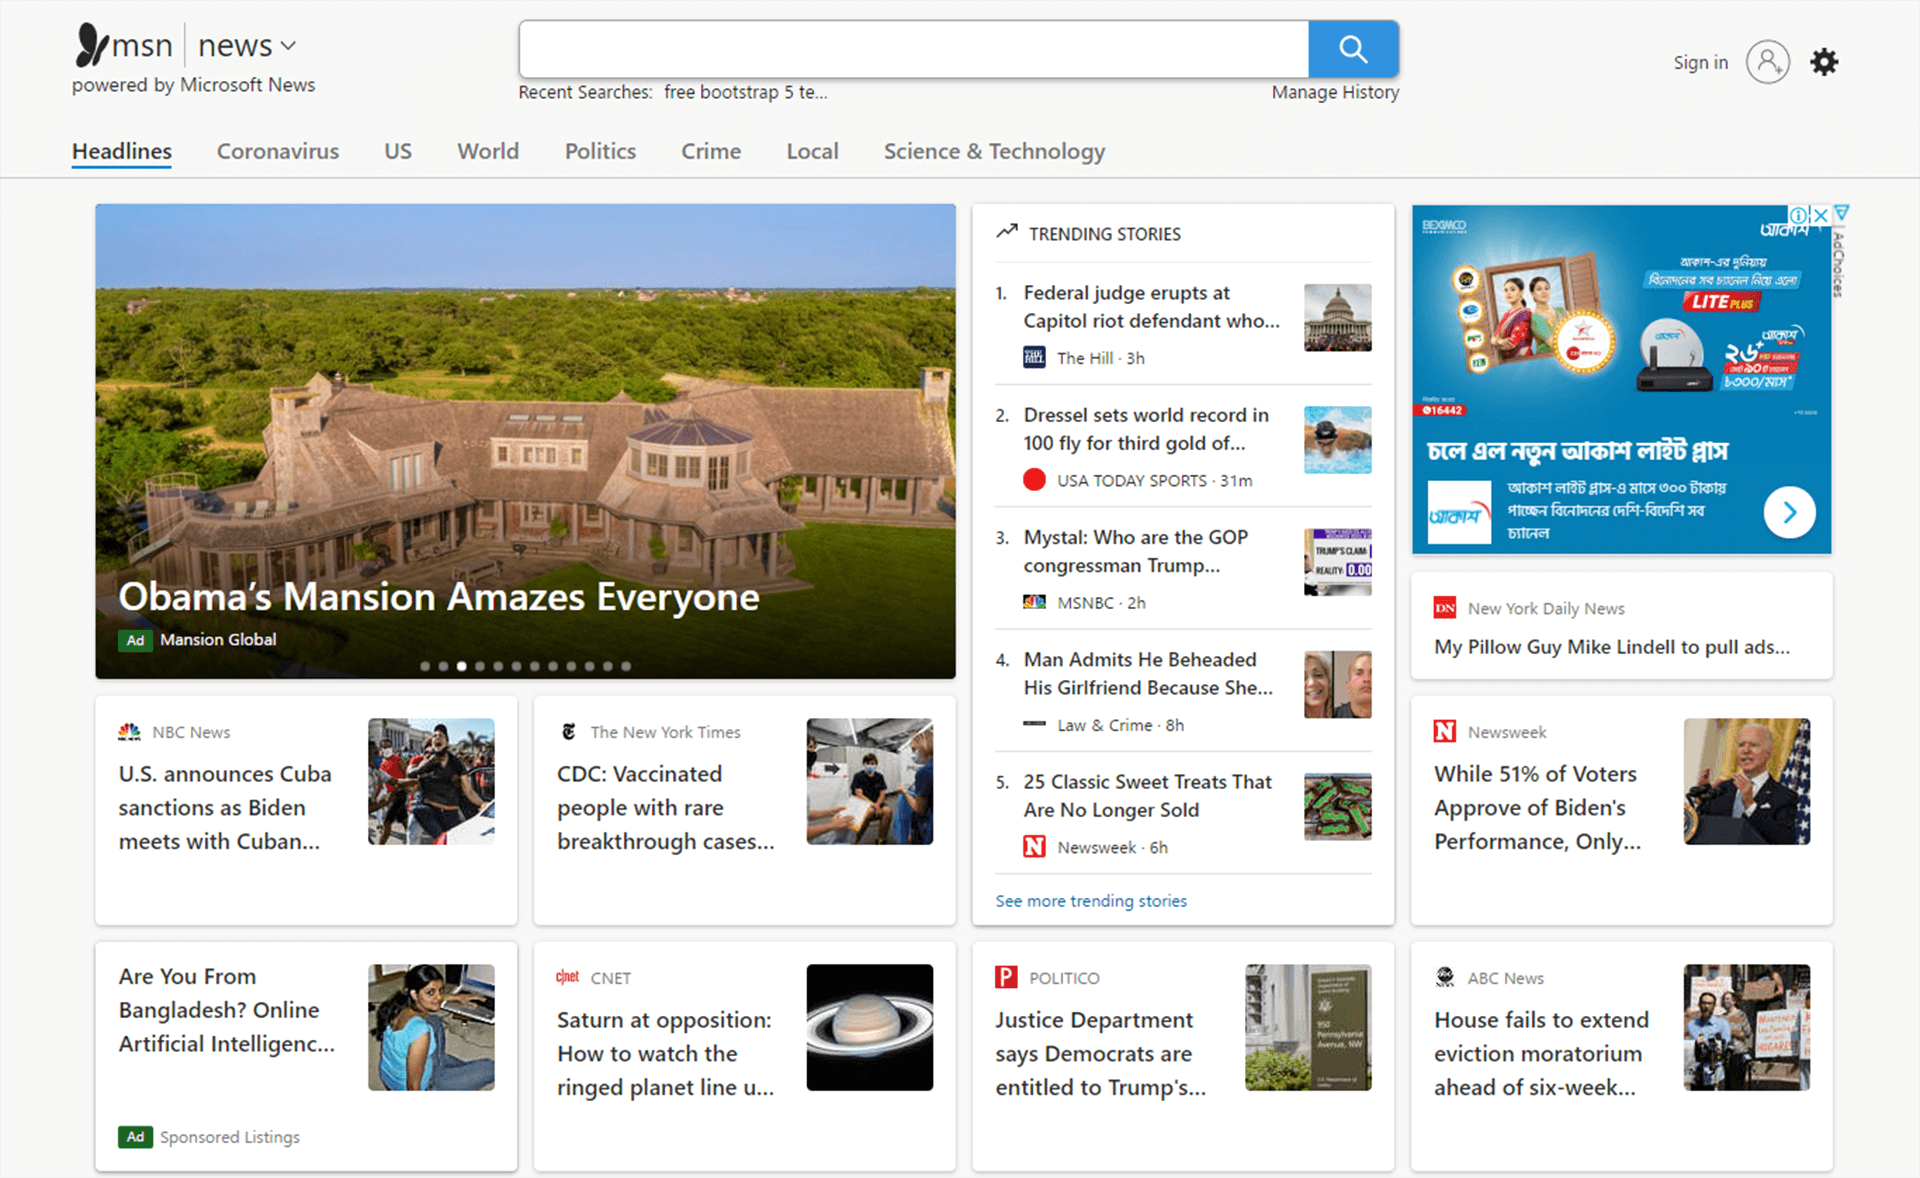The width and height of the screenshot is (1920, 1178).
Task: Click Newsweek logo on Biden approval card
Action: (x=1445, y=732)
